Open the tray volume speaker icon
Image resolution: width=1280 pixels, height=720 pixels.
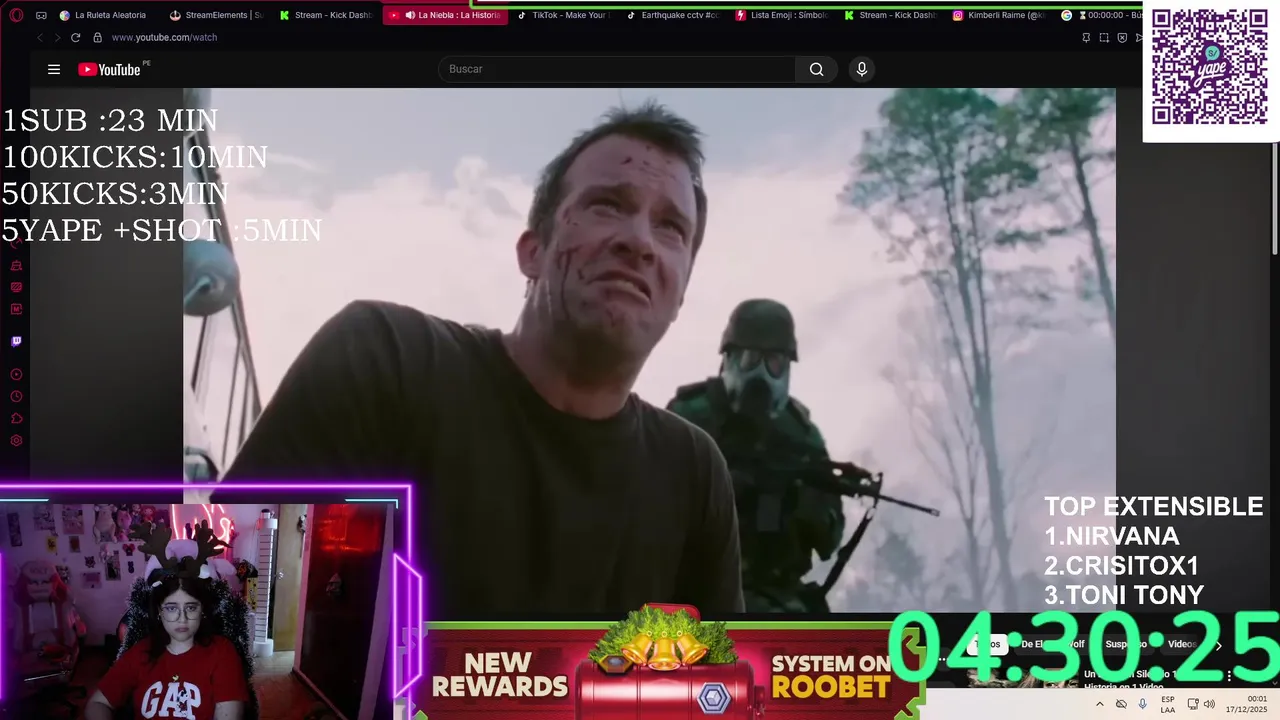1210,704
